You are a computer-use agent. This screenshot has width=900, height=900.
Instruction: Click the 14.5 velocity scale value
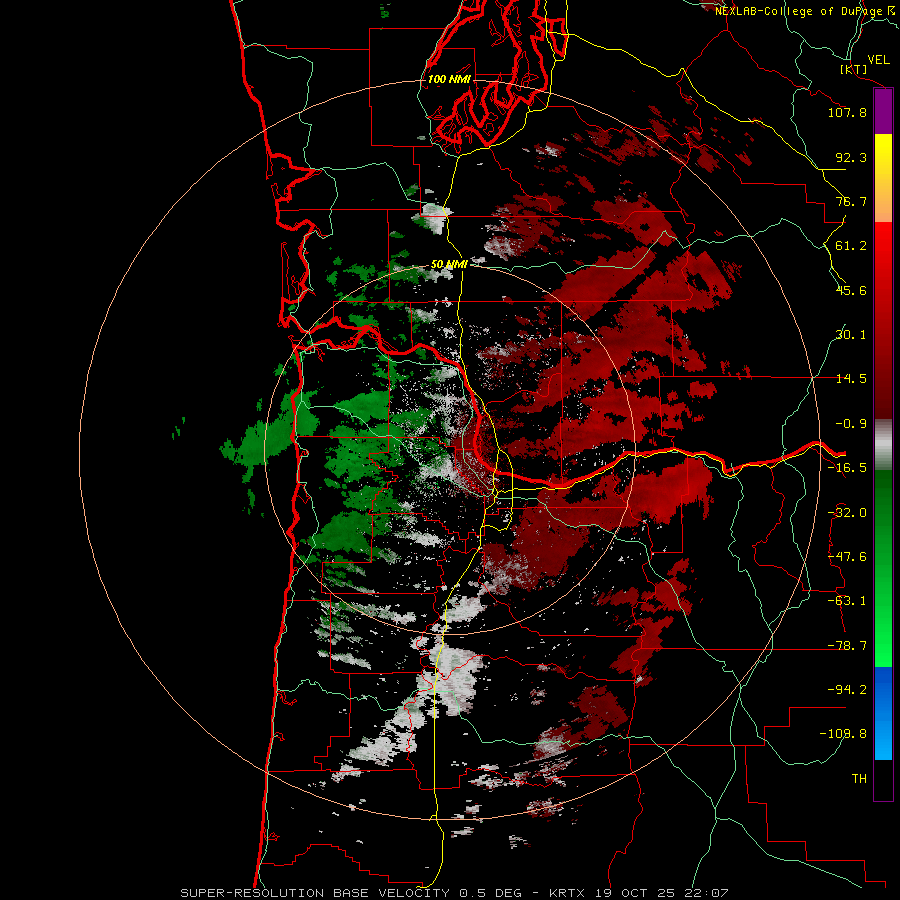click(851, 379)
